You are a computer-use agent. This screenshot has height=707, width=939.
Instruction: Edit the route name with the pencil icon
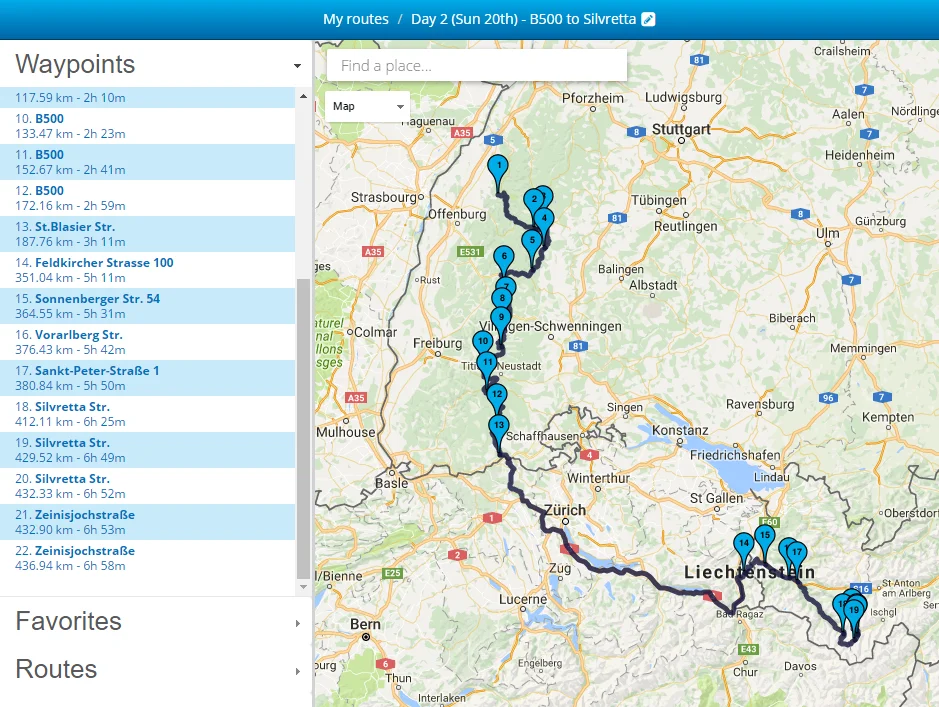(648, 19)
